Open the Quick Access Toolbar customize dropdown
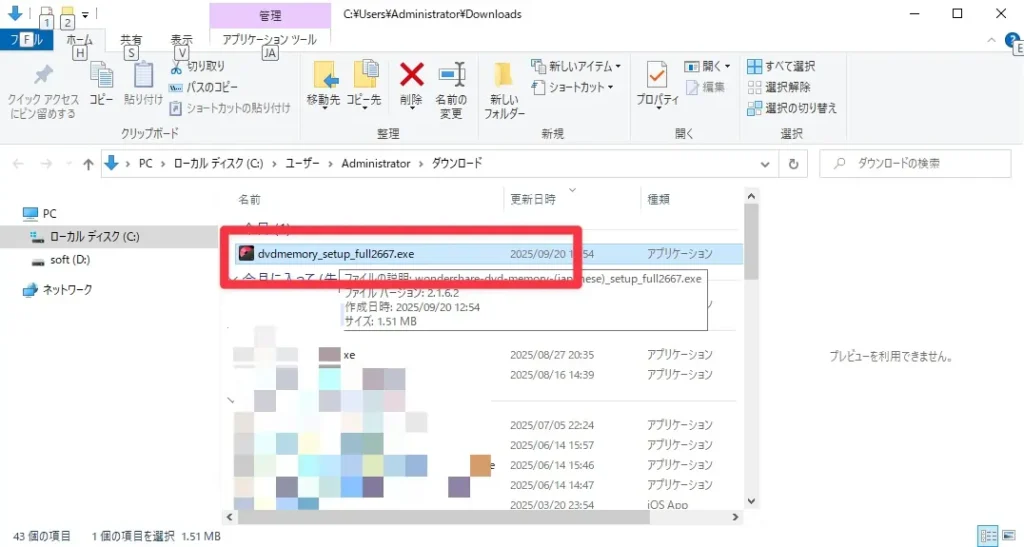The width and height of the screenshot is (1024, 547). point(85,14)
